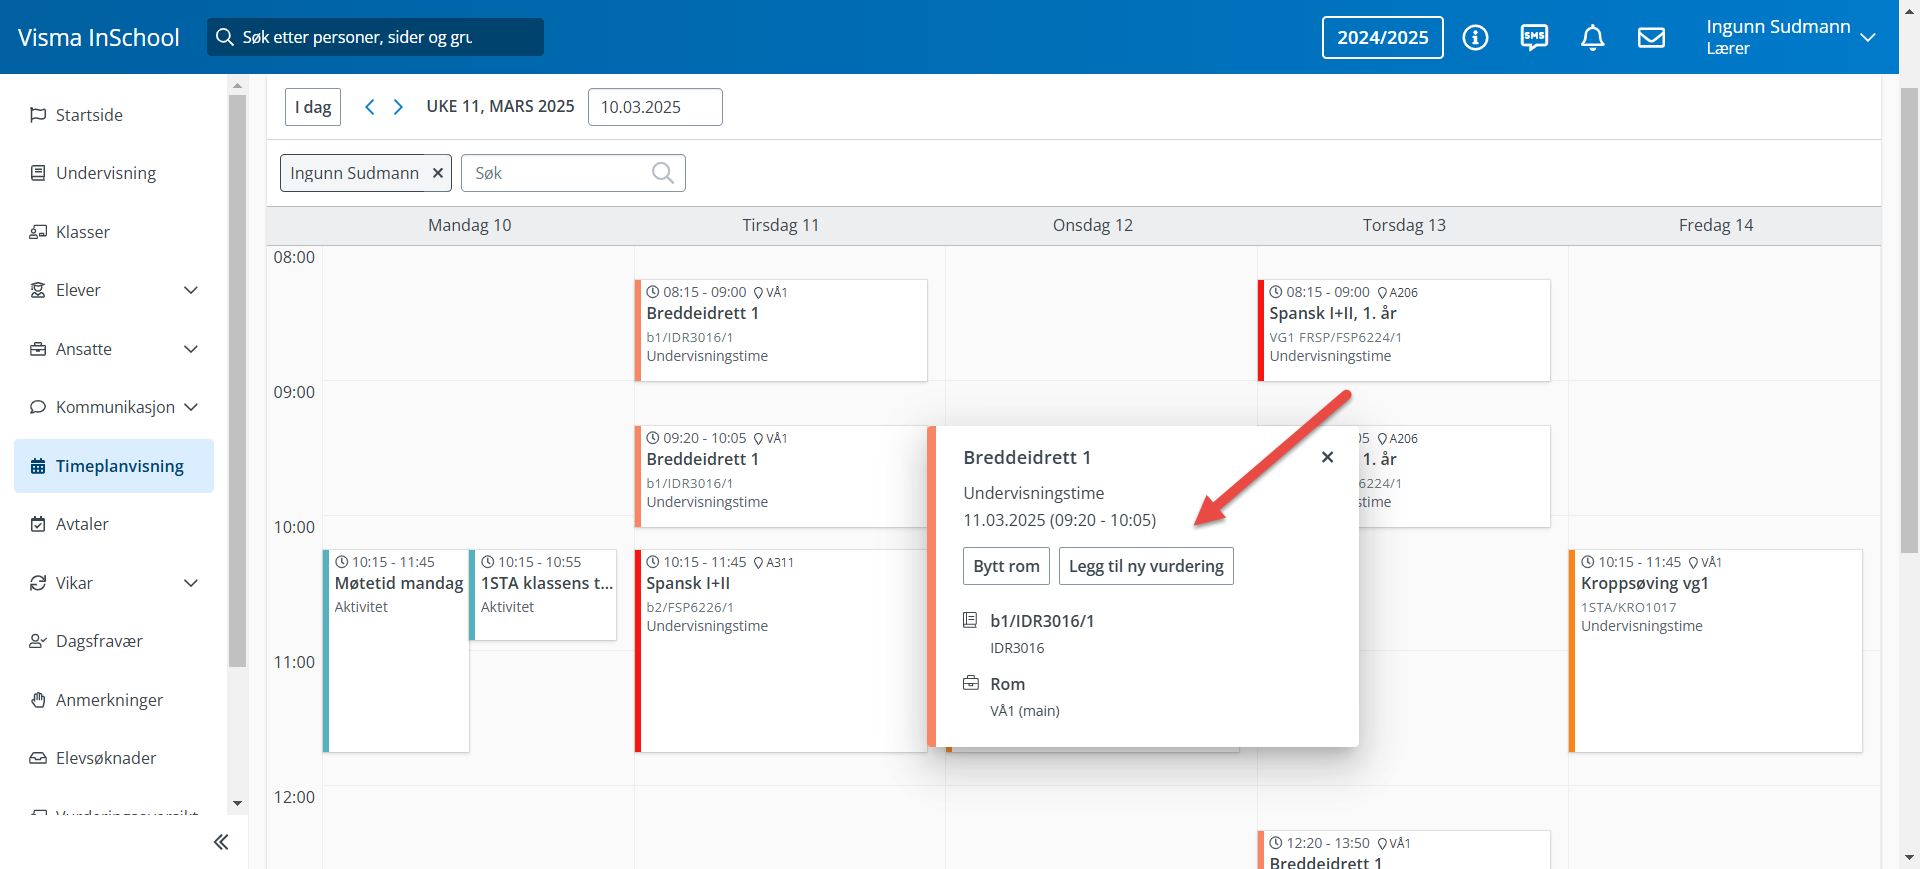Viewport: 1920px width, 869px height.
Task: Expand the Ansatte submenu
Action: point(191,349)
